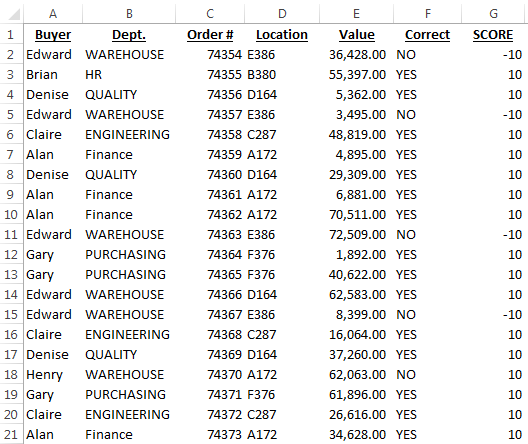The width and height of the screenshot is (528, 444).
Task: Click the Dept. header cell
Action: 129,35
